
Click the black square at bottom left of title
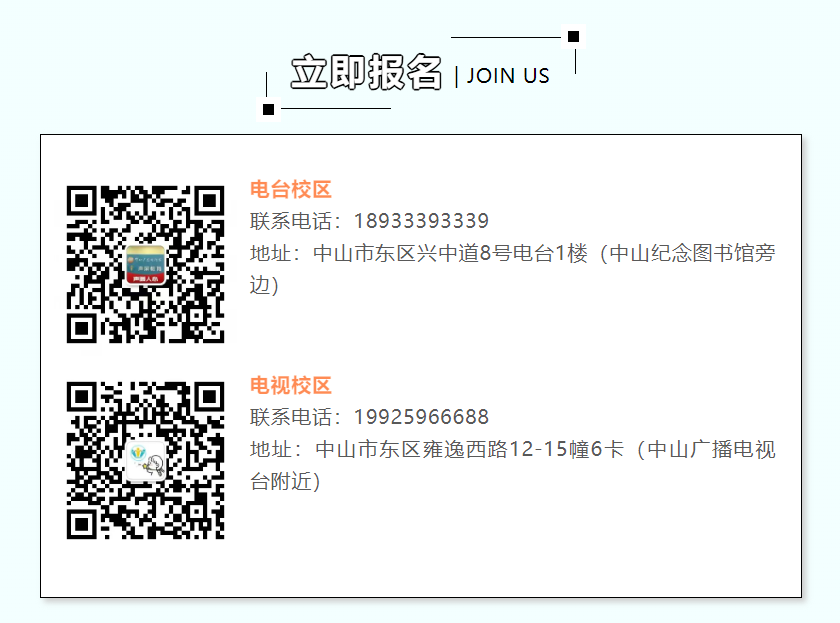tap(268, 109)
